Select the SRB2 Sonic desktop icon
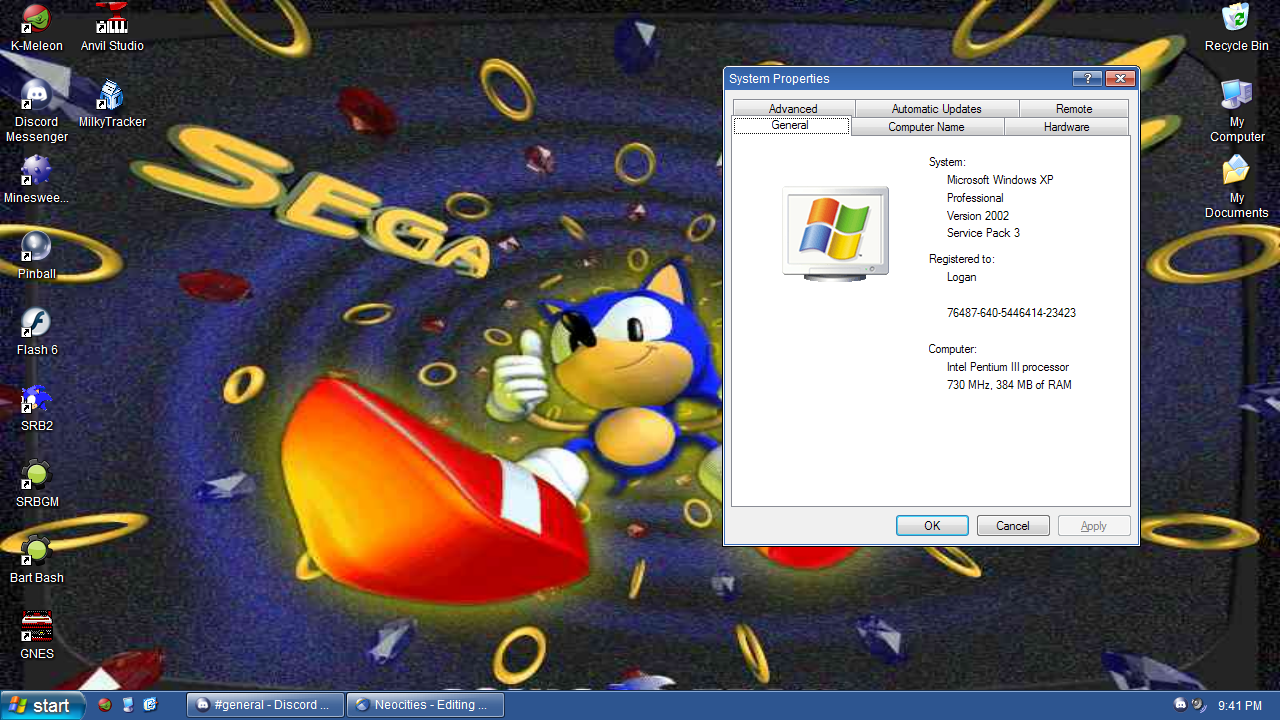 [x=36, y=400]
